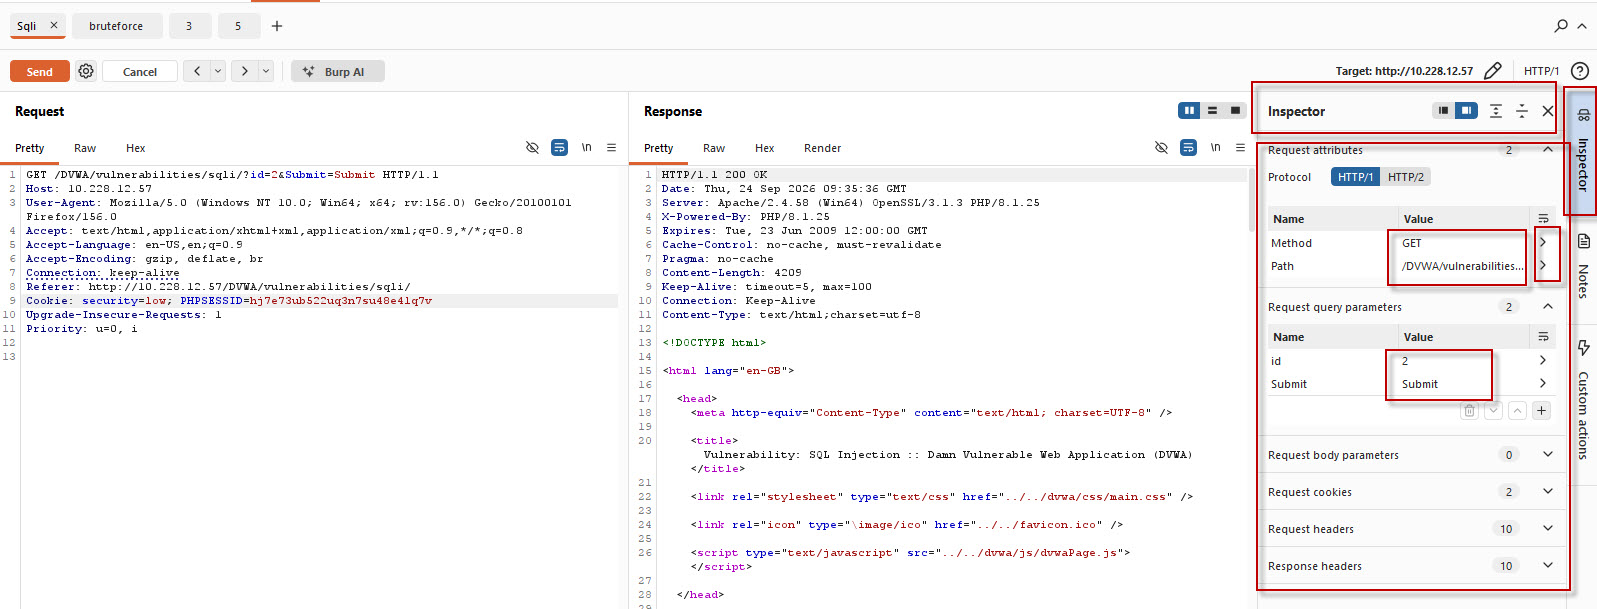
Task: Open dropdown of next requests history
Action: tap(265, 71)
